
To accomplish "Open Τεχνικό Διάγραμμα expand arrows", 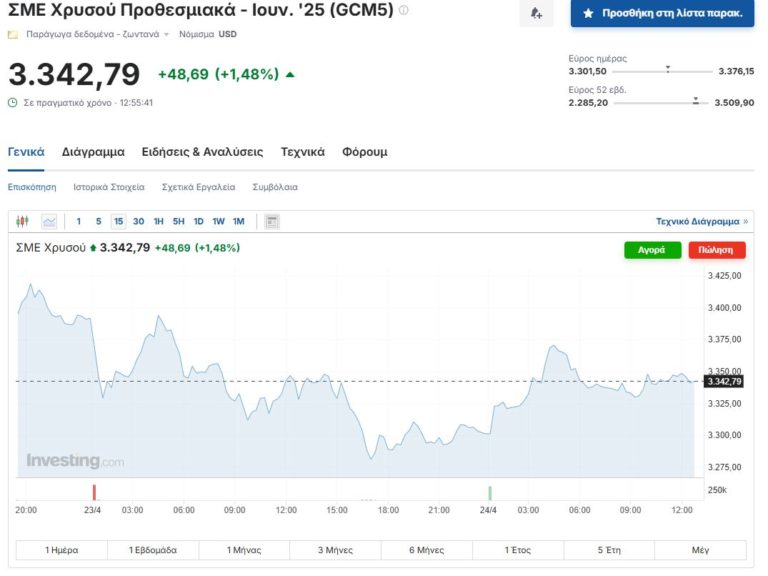I will [745, 222].
